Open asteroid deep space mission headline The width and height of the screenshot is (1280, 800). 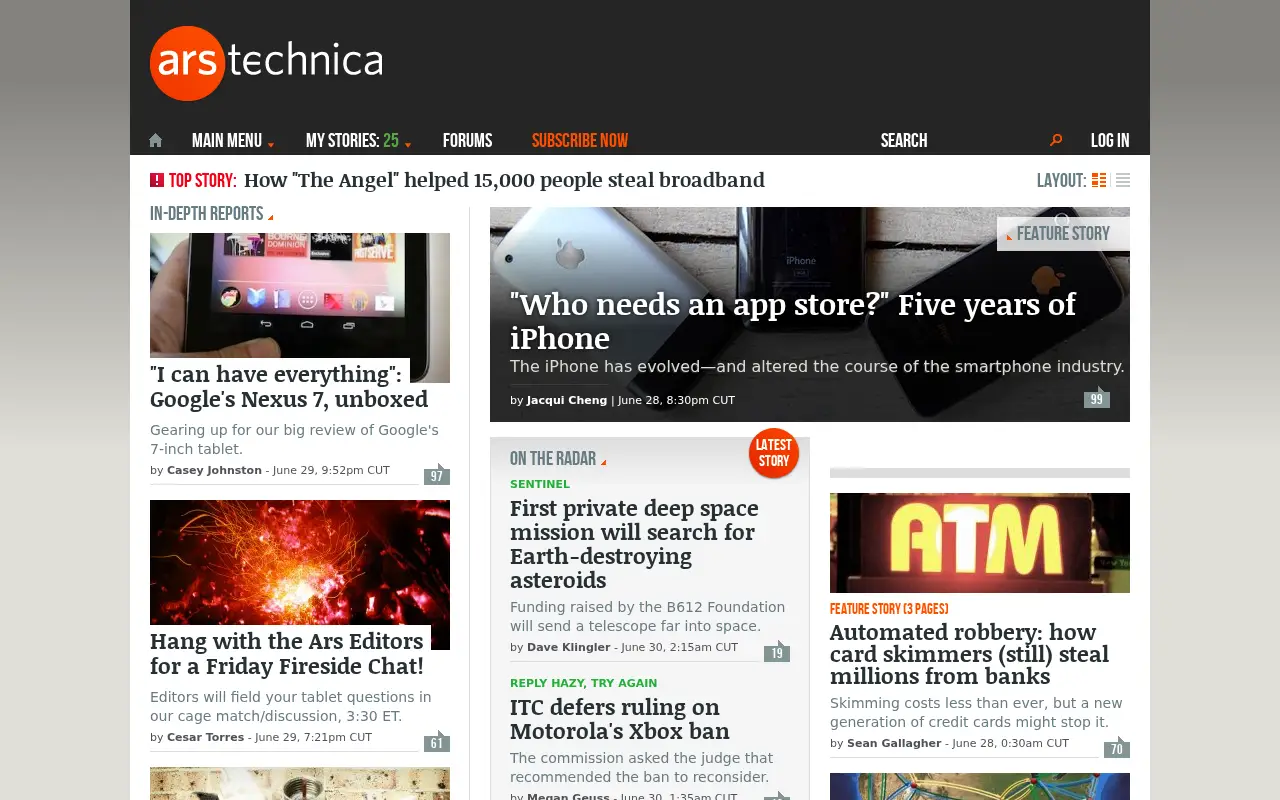coord(634,544)
